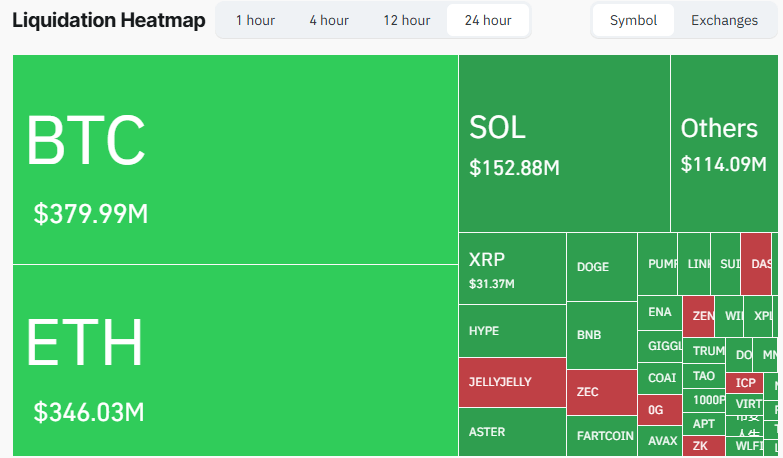Click the Liquidation Heatmap heading

point(108,20)
